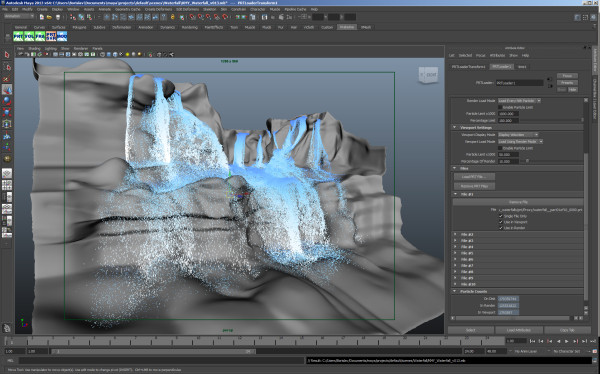Enable Particle Limit under Viewport Load Mode
Image resolution: width=600 pixels, height=374 pixels.
pyautogui.click(x=500, y=148)
